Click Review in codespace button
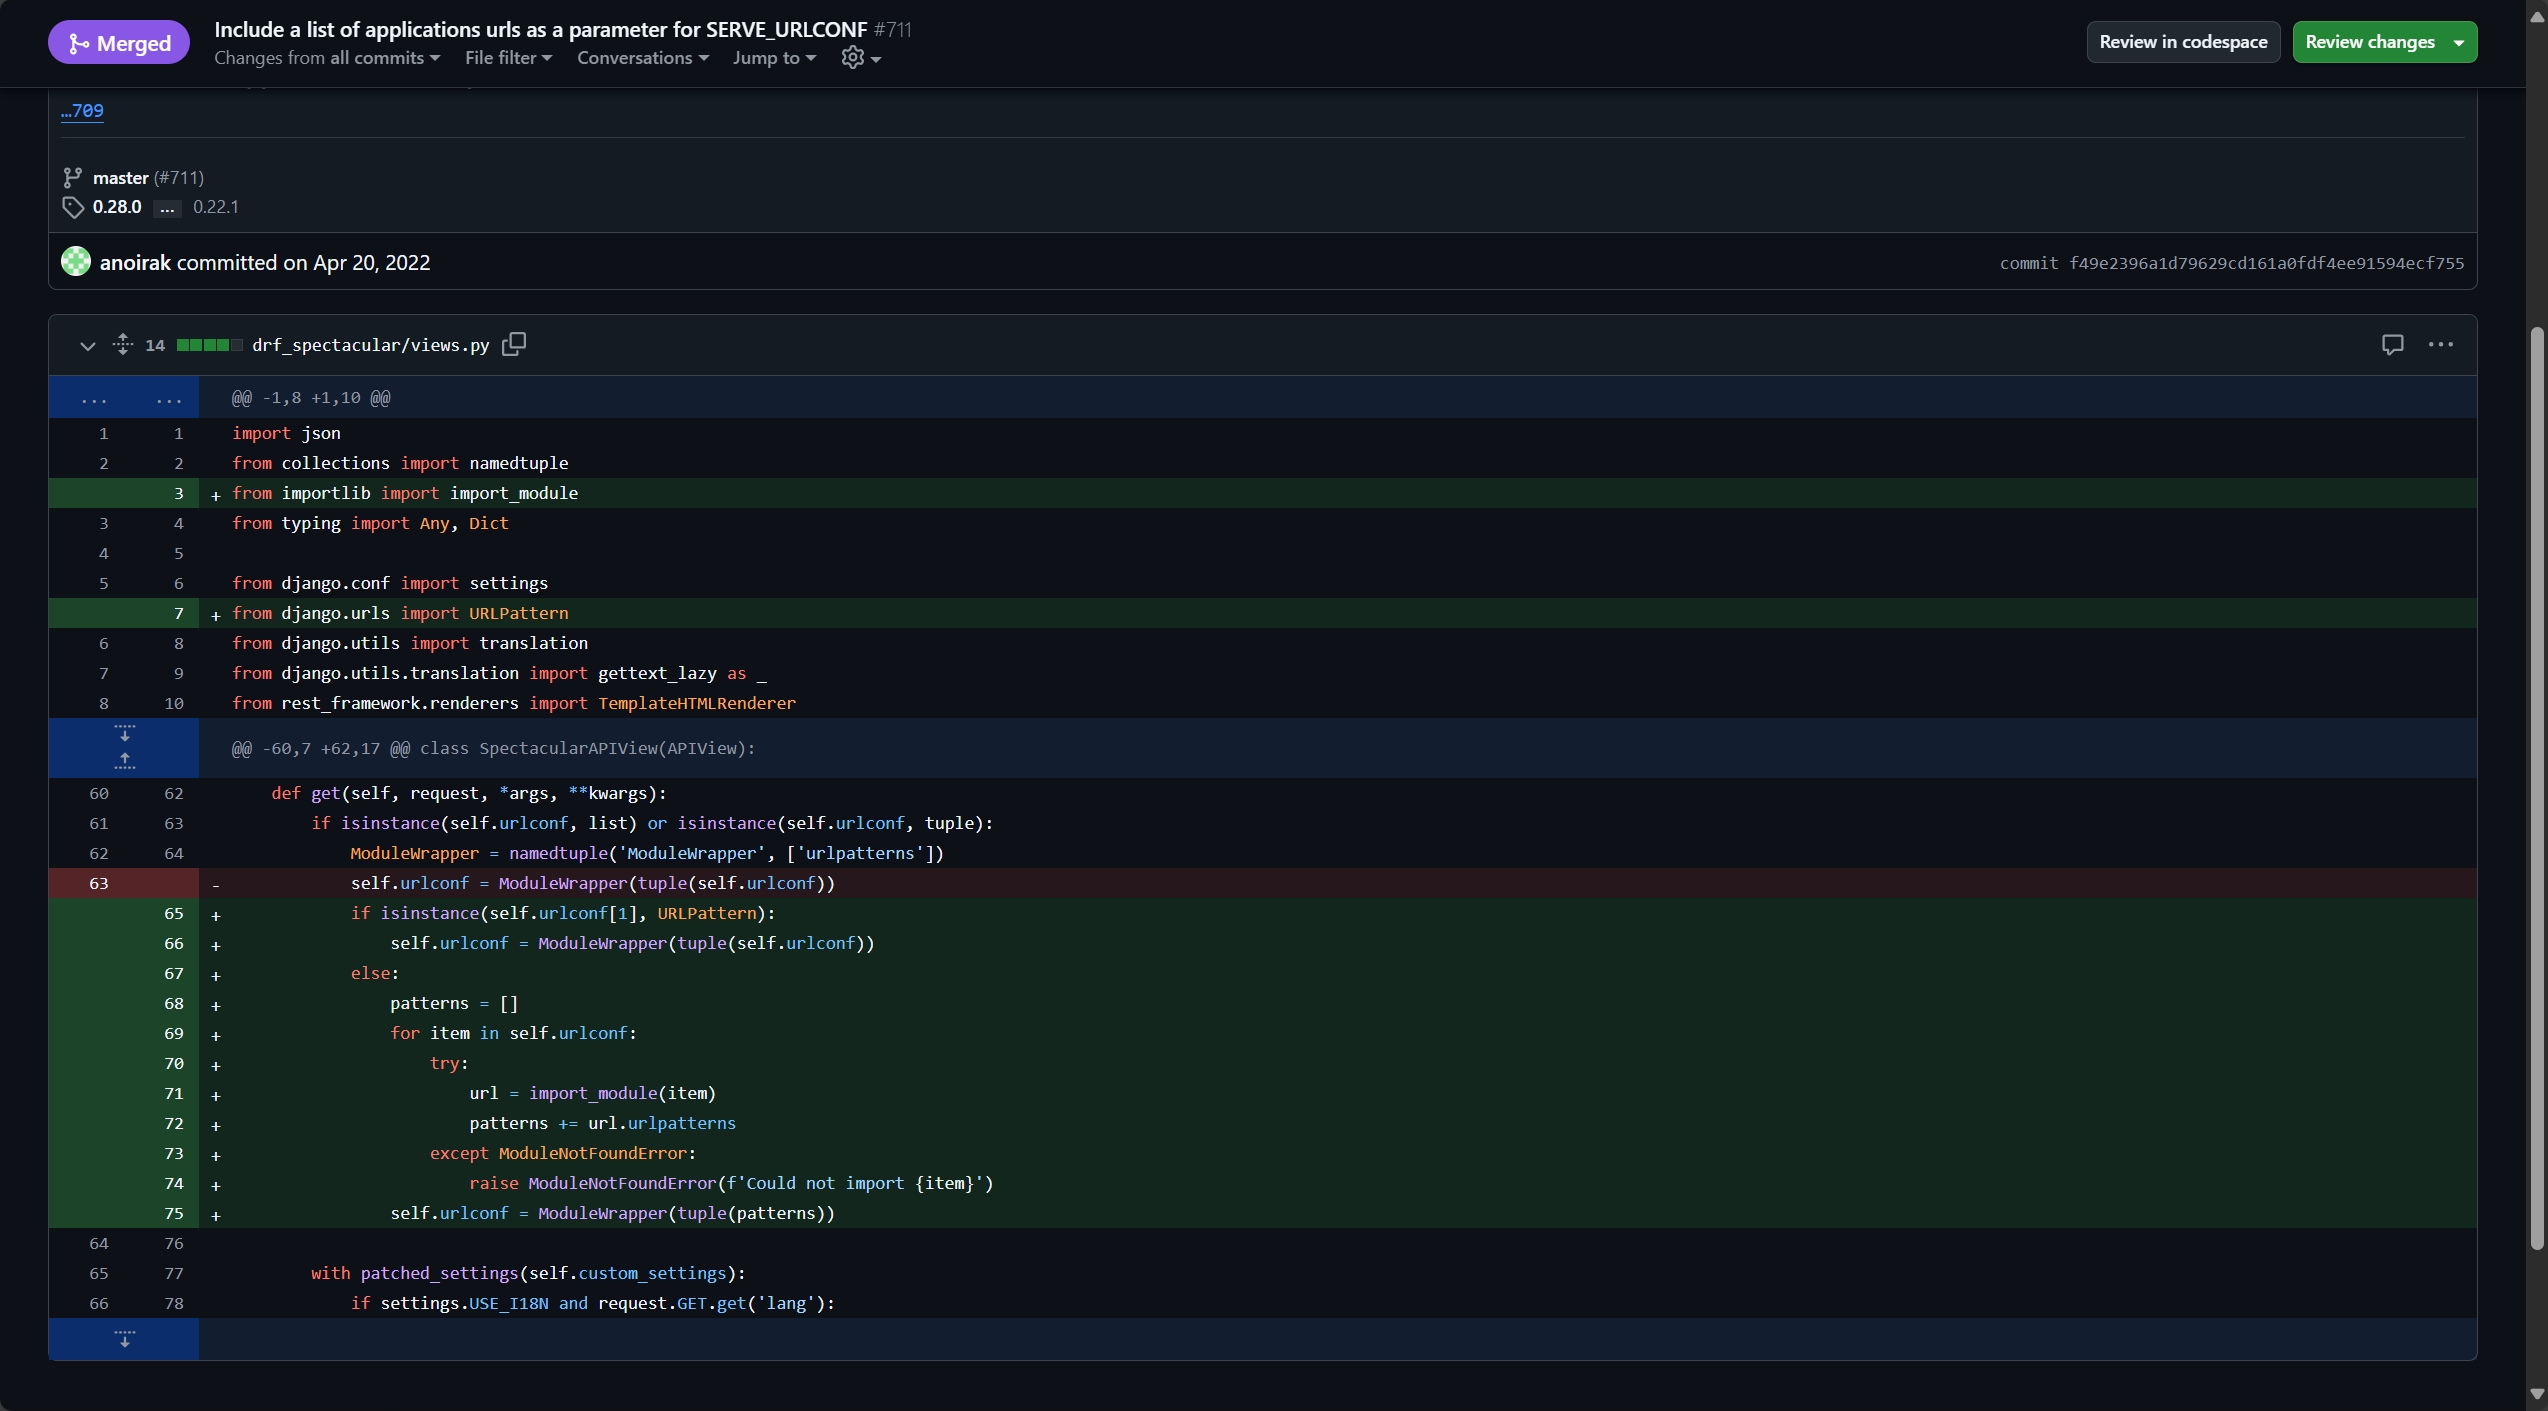The image size is (2548, 1411). pos(2183,42)
